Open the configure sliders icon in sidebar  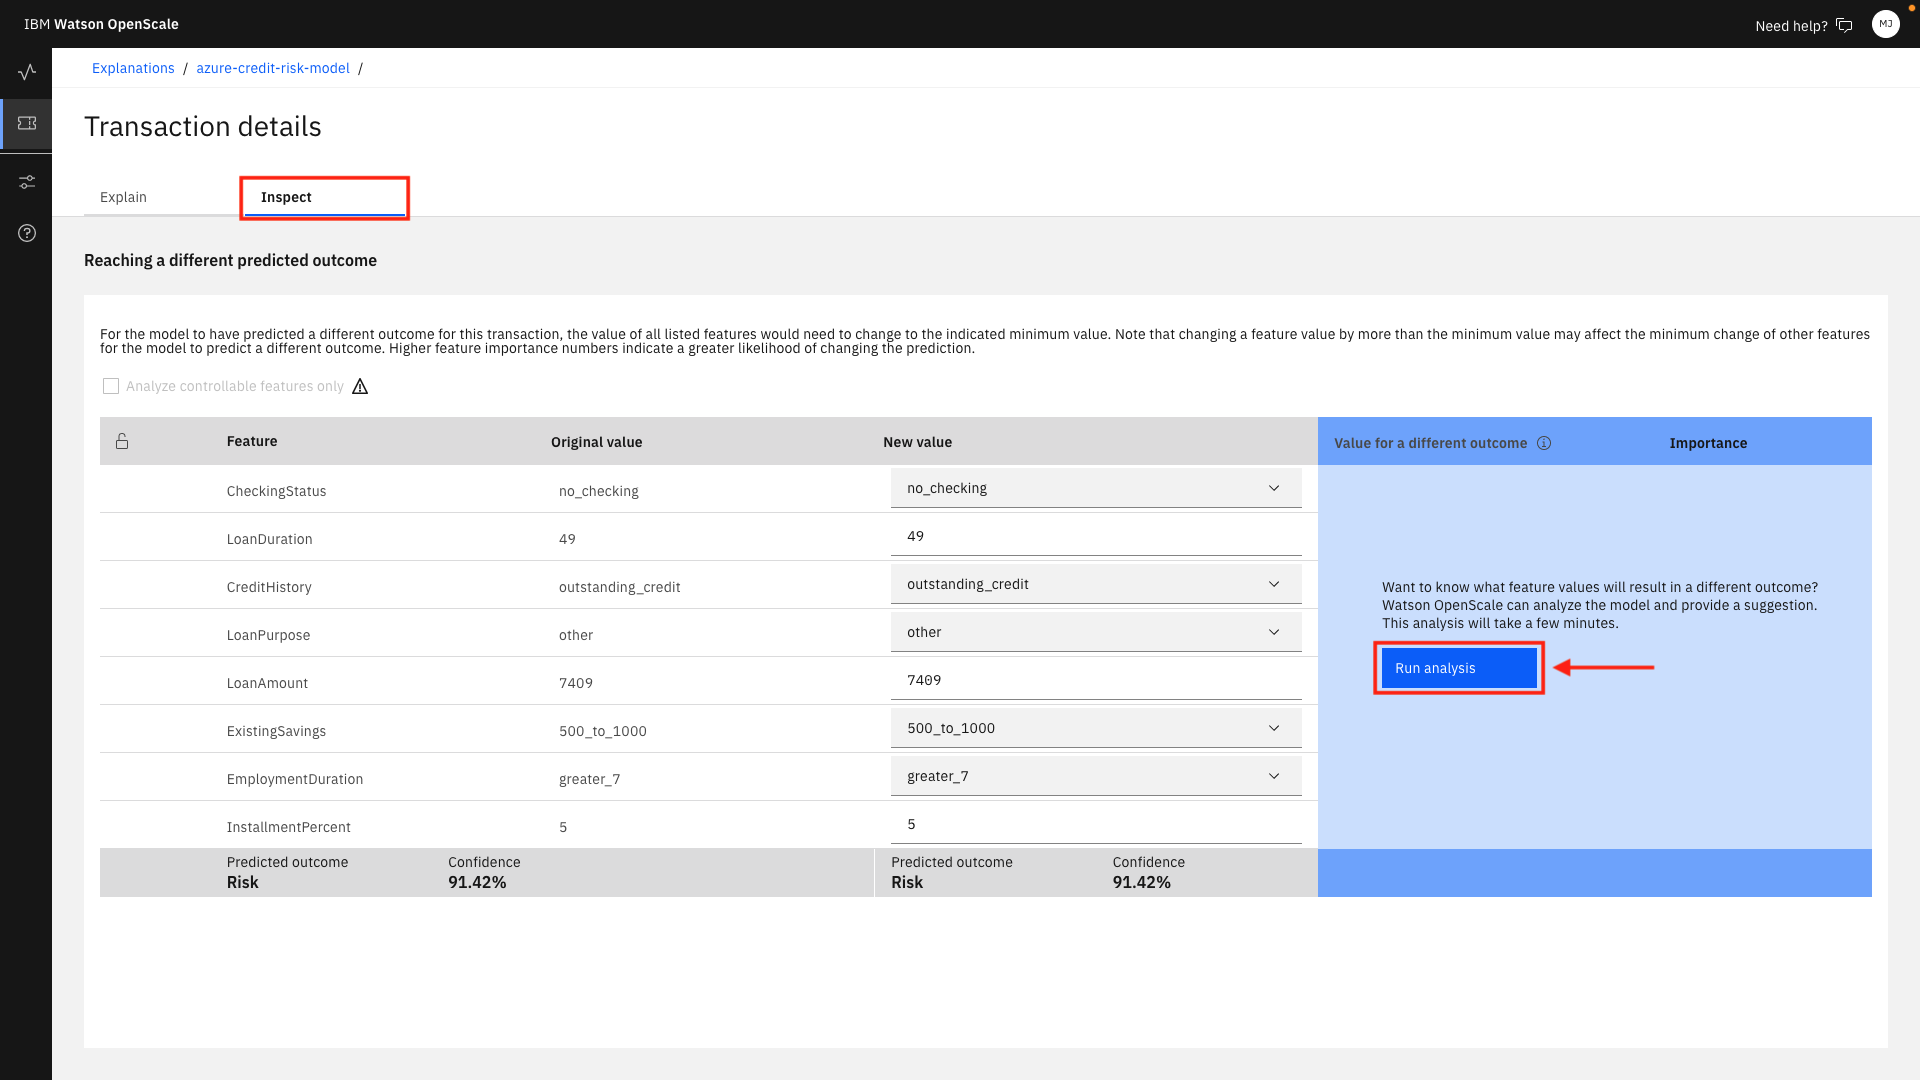pyautogui.click(x=27, y=182)
